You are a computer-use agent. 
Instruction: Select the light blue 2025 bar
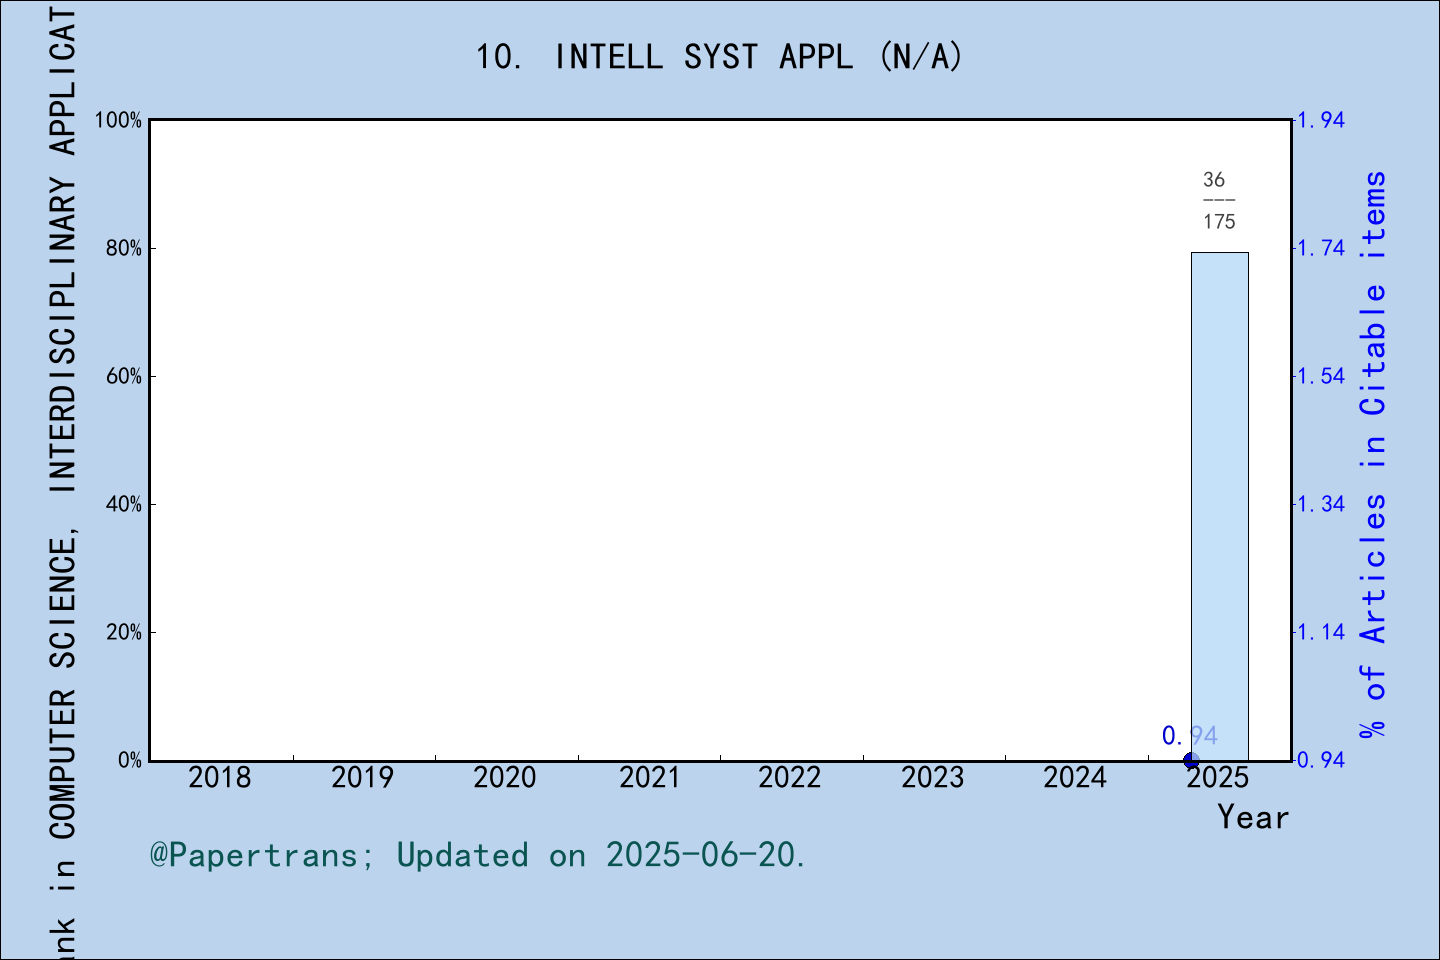coord(1219,506)
